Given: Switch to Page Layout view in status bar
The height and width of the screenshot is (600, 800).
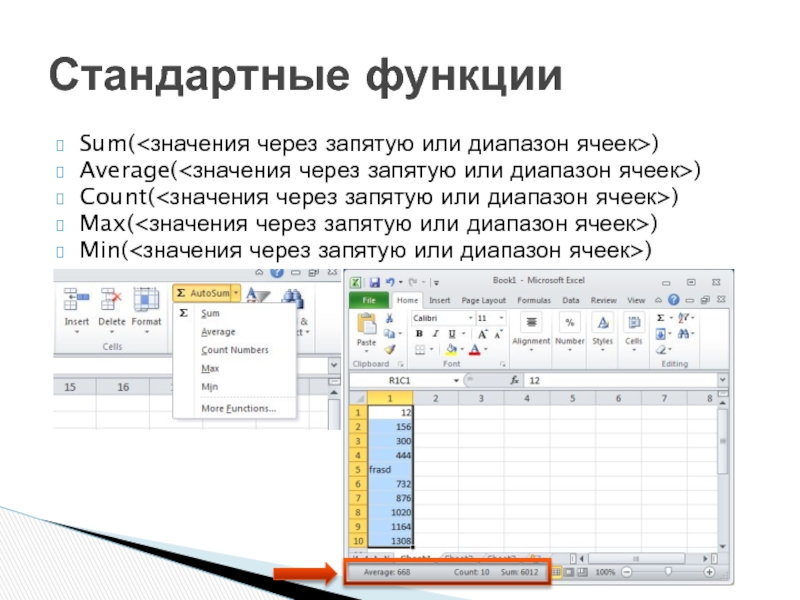Looking at the screenshot, I should (x=568, y=572).
